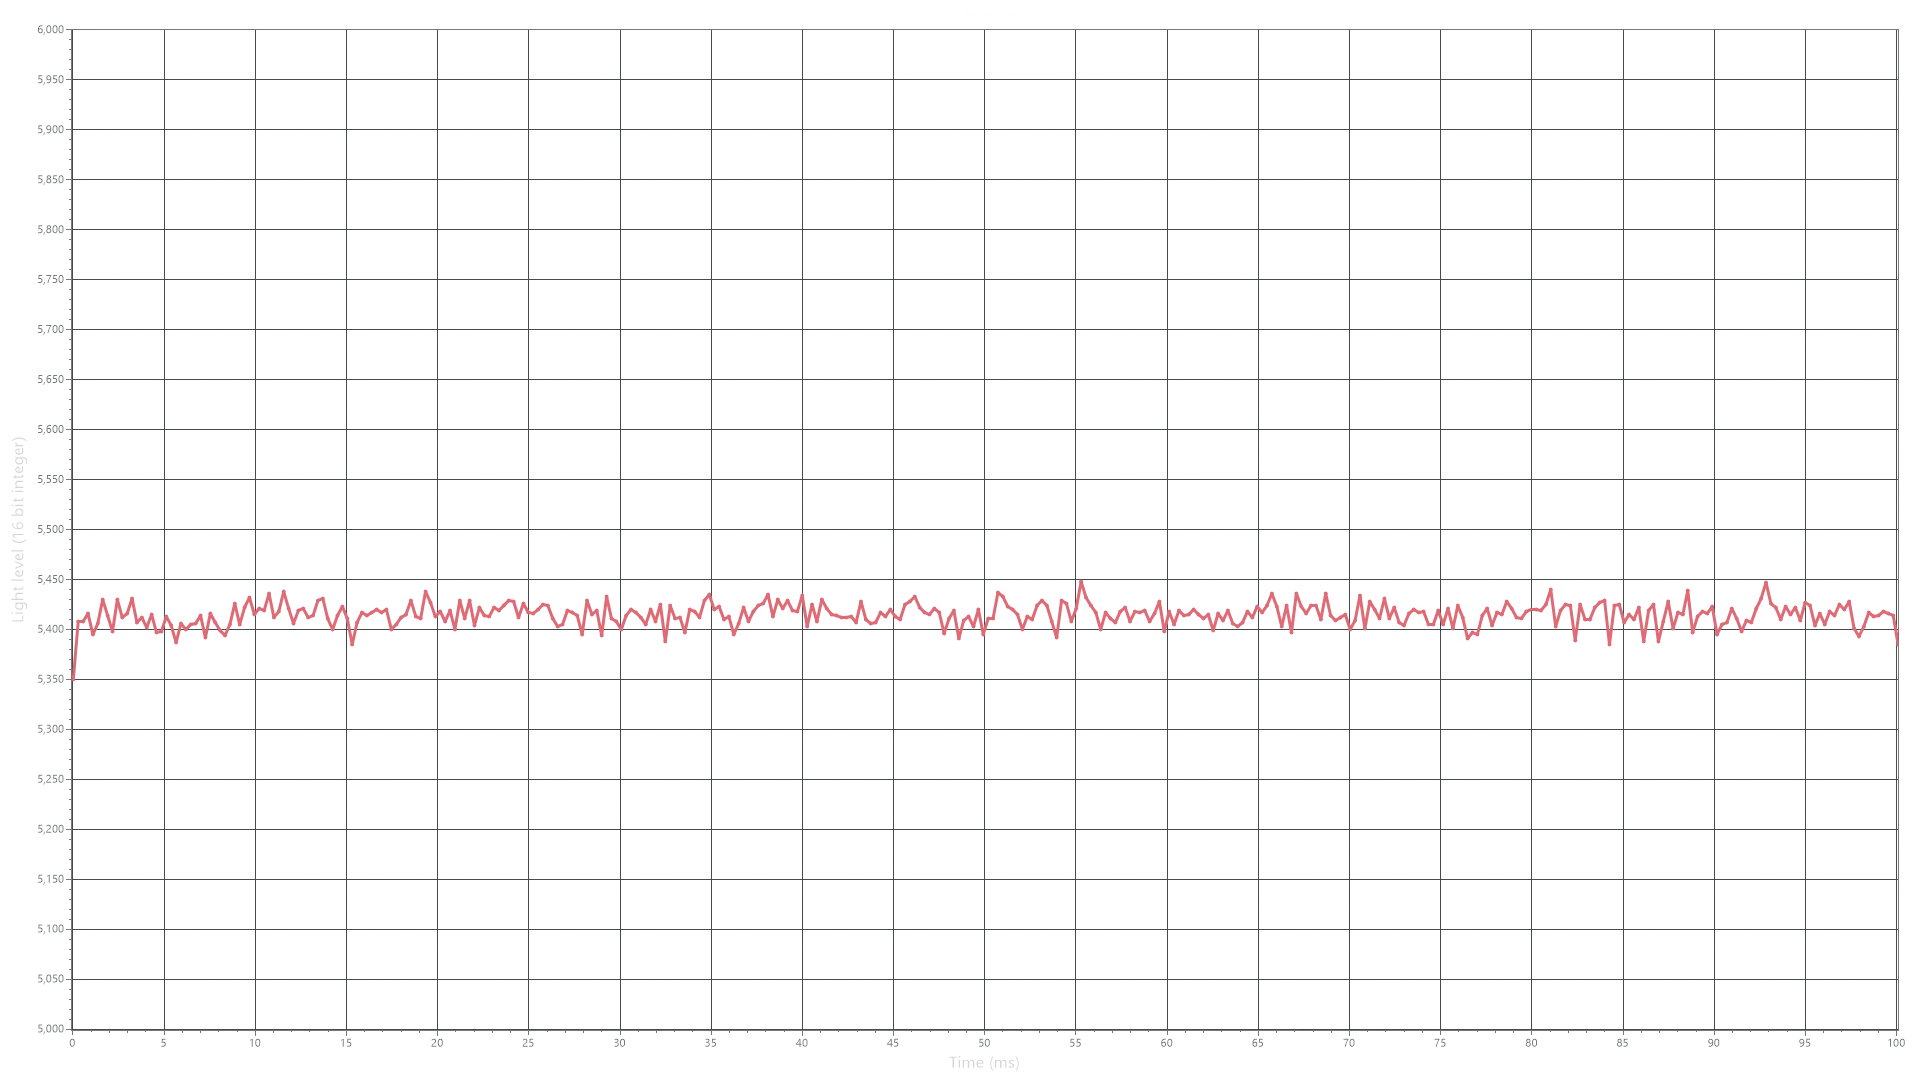
Task: Click the plot frame's top-right corner
Action: 1898,29
